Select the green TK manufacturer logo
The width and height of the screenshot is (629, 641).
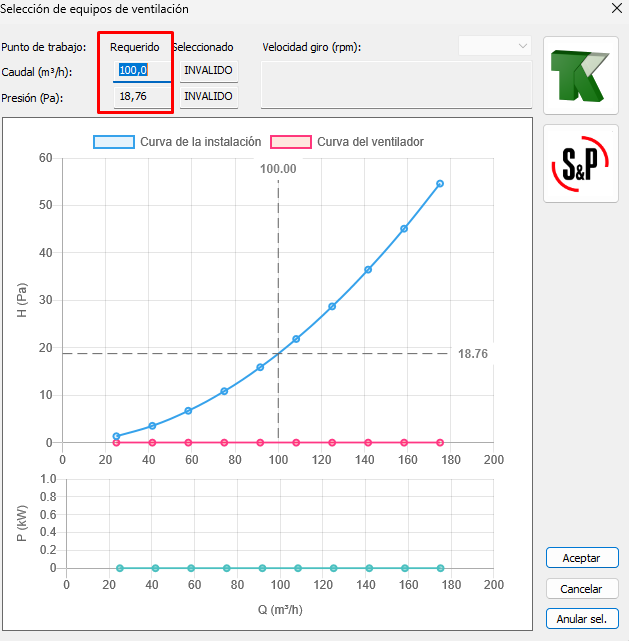pos(580,77)
